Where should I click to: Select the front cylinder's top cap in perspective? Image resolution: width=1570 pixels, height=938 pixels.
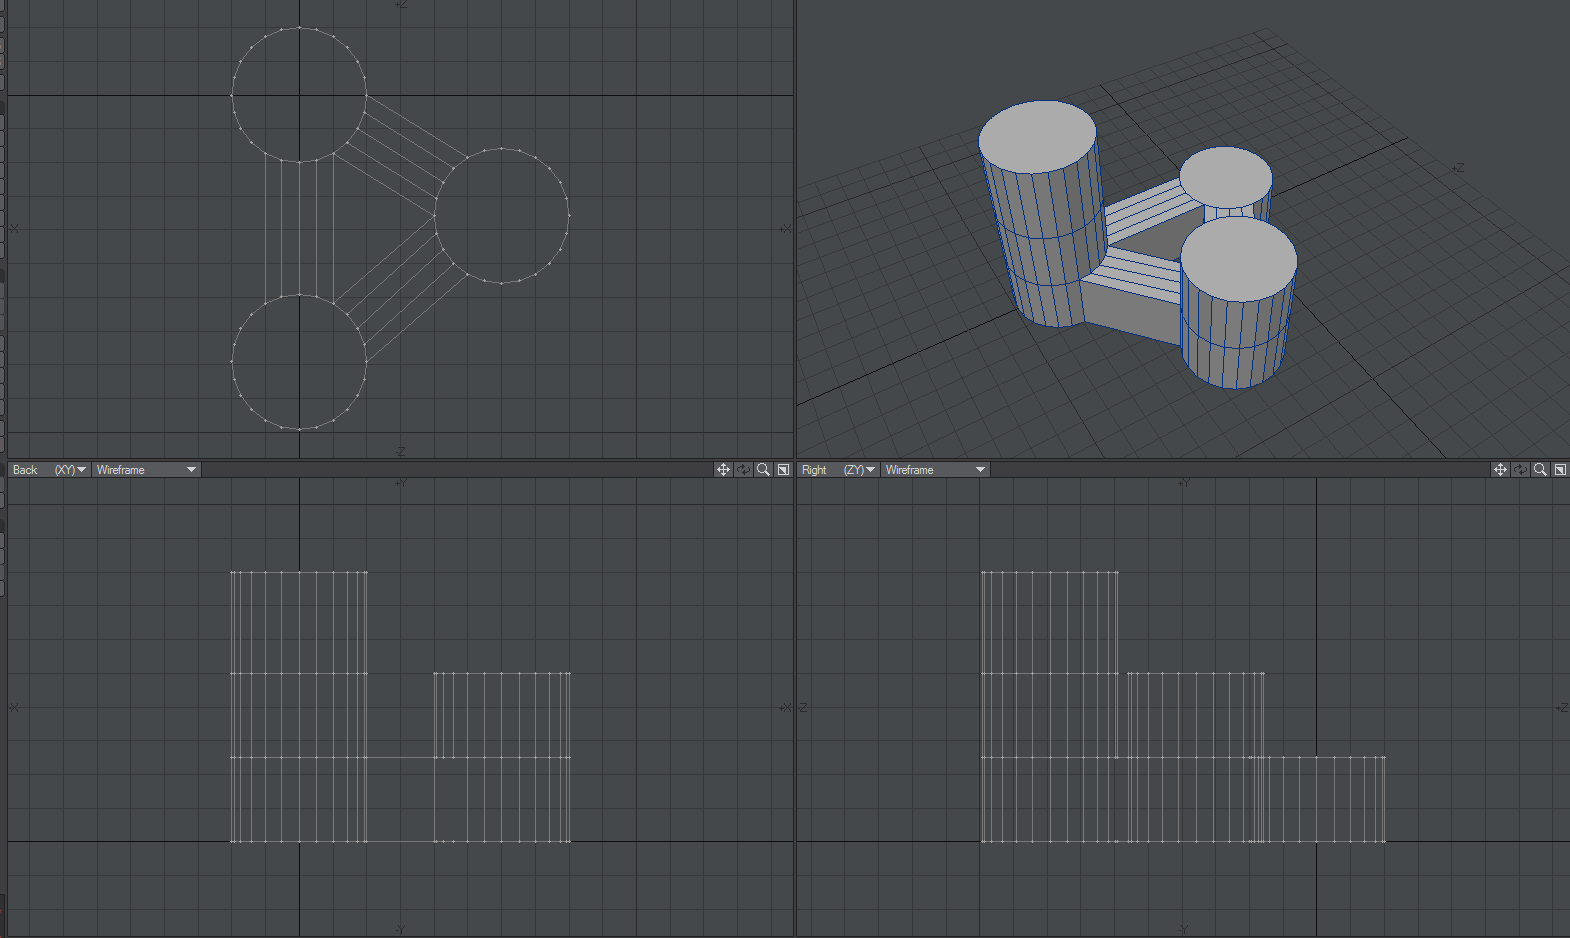tap(1238, 258)
